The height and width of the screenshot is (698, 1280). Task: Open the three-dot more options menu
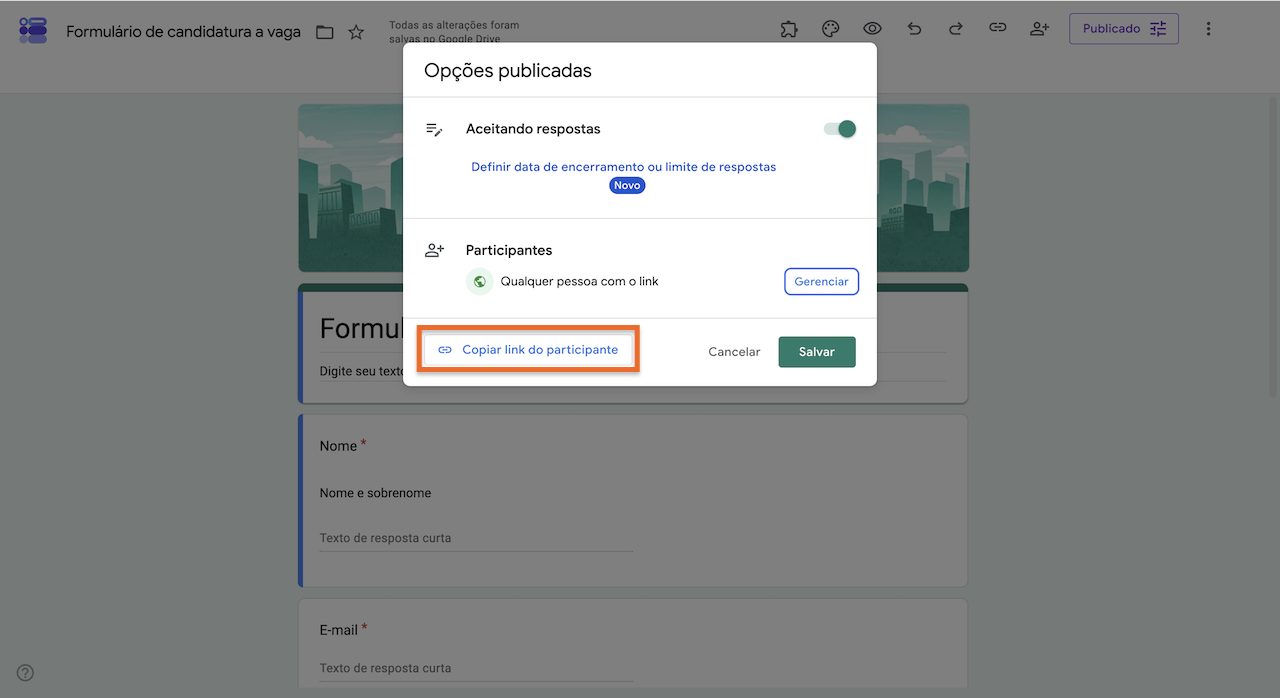(1208, 29)
